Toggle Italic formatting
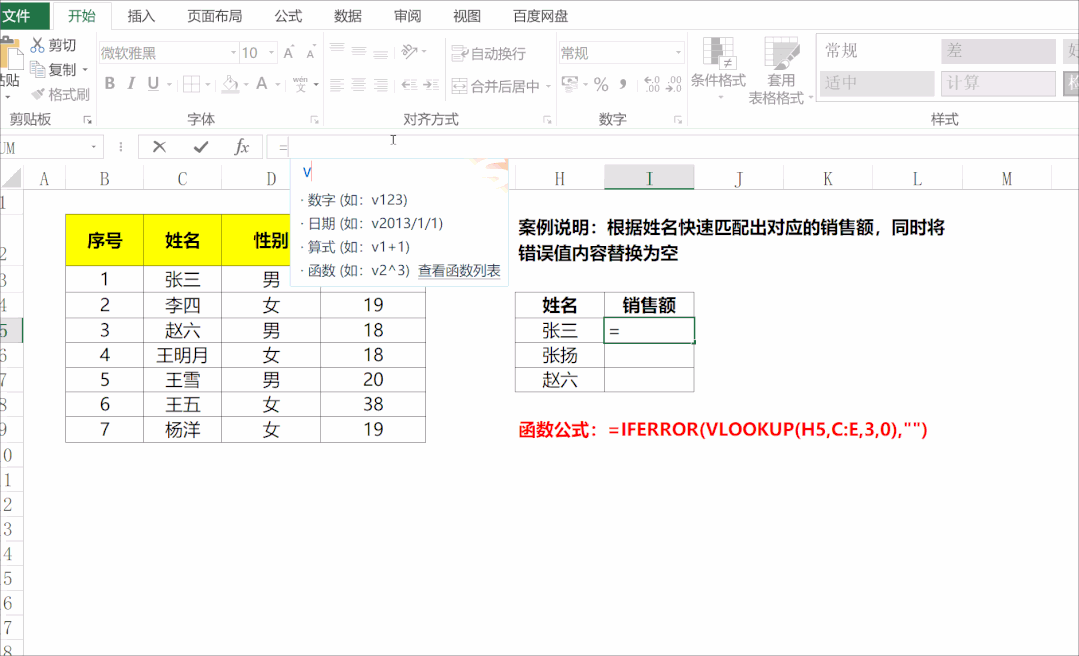 (x=131, y=84)
